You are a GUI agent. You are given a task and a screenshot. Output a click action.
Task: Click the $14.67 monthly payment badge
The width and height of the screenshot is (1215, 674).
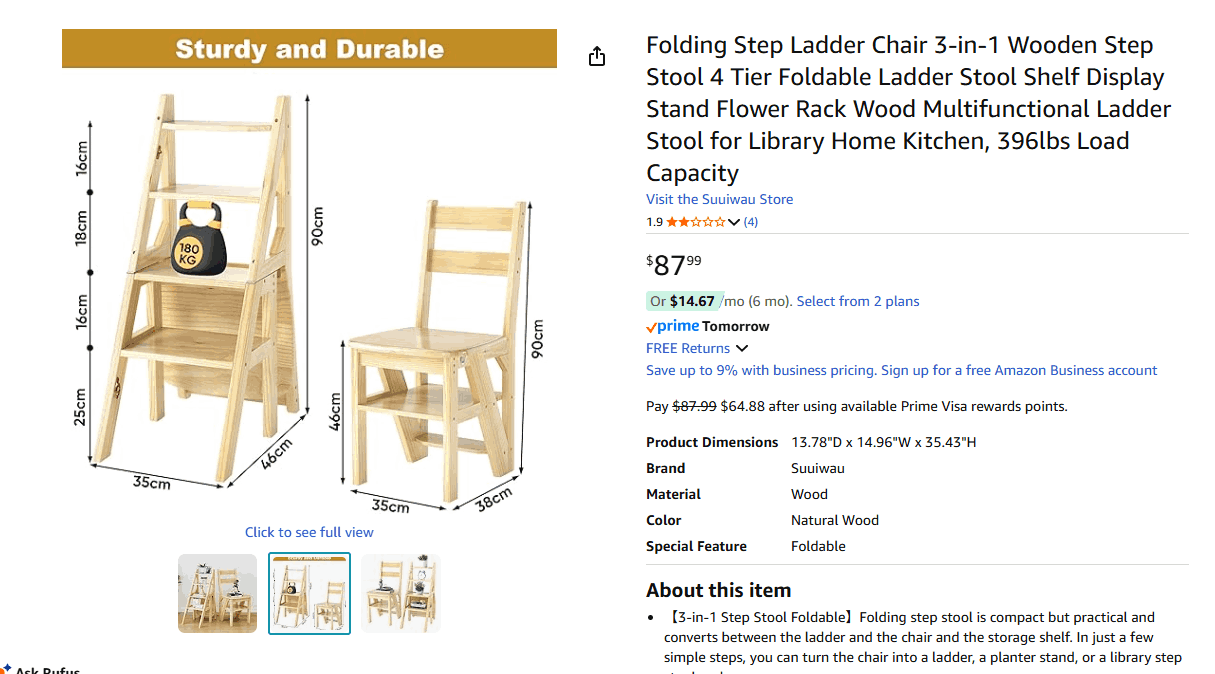(x=682, y=301)
